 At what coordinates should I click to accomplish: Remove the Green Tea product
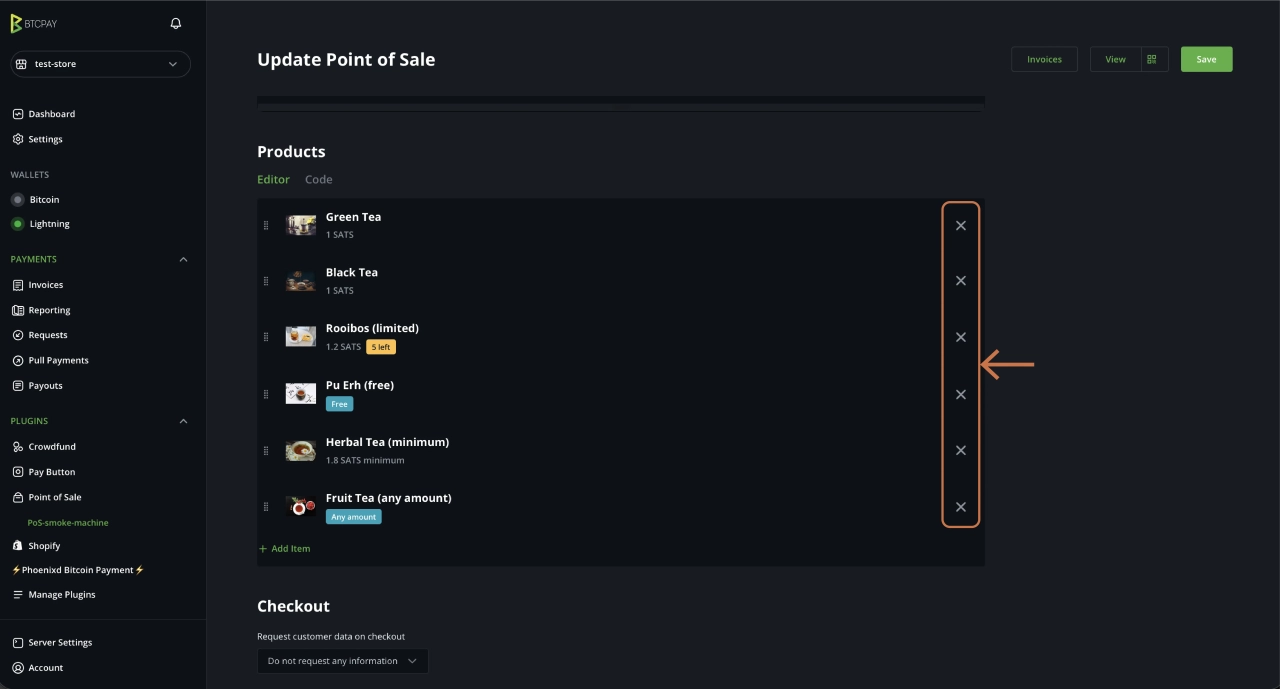pyautogui.click(x=960, y=226)
